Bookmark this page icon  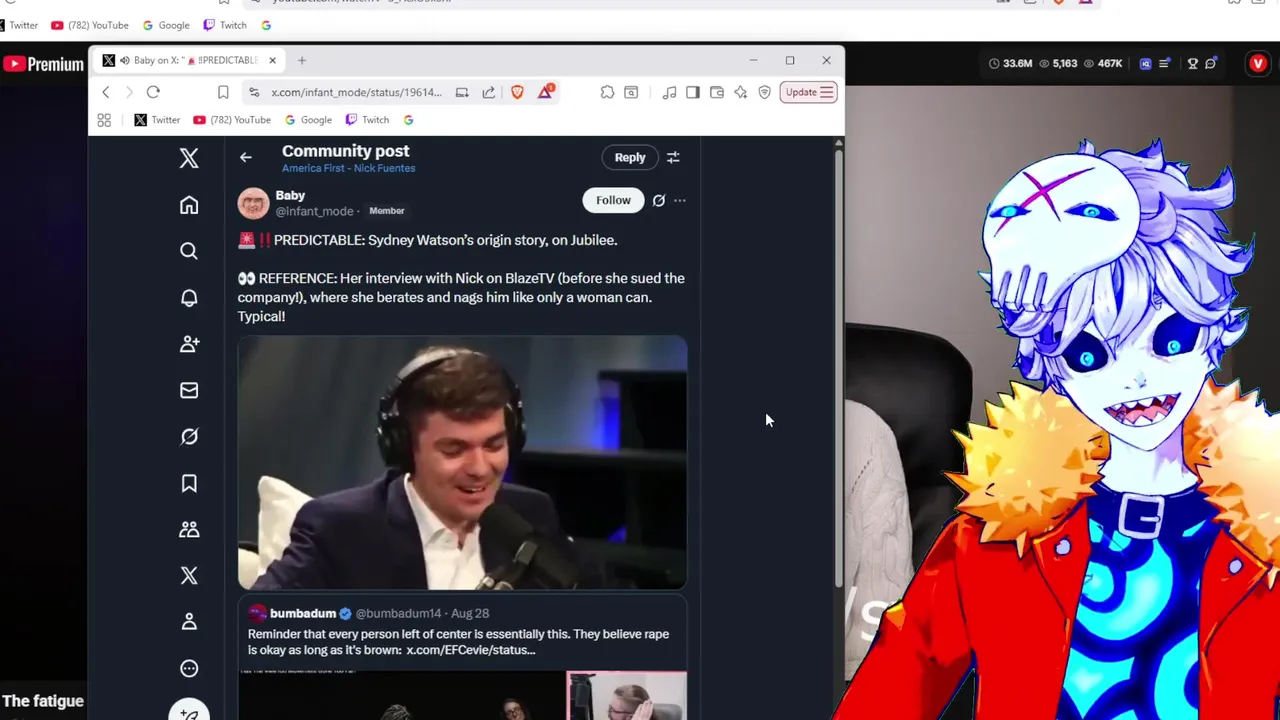coord(223,92)
